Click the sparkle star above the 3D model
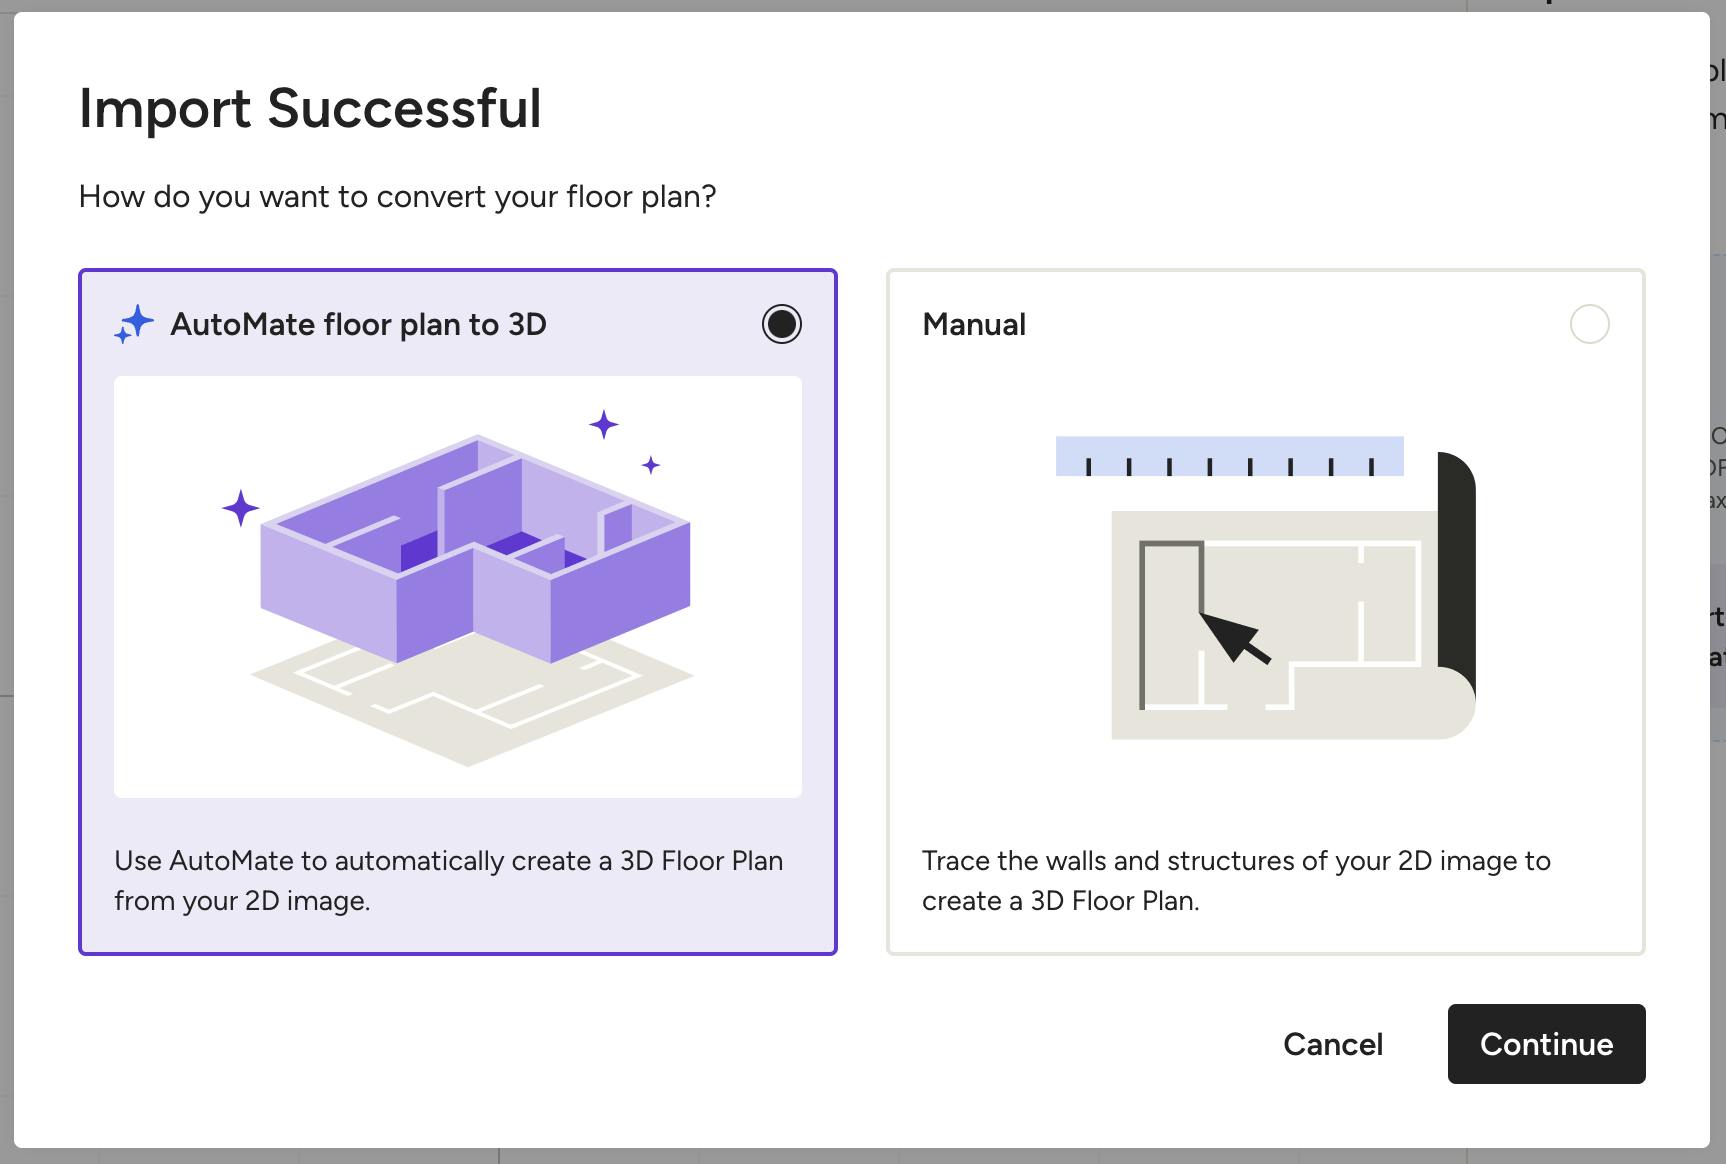The height and width of the screenshot is (1164, 1726). pyautogui.click(x=603, y=424)
